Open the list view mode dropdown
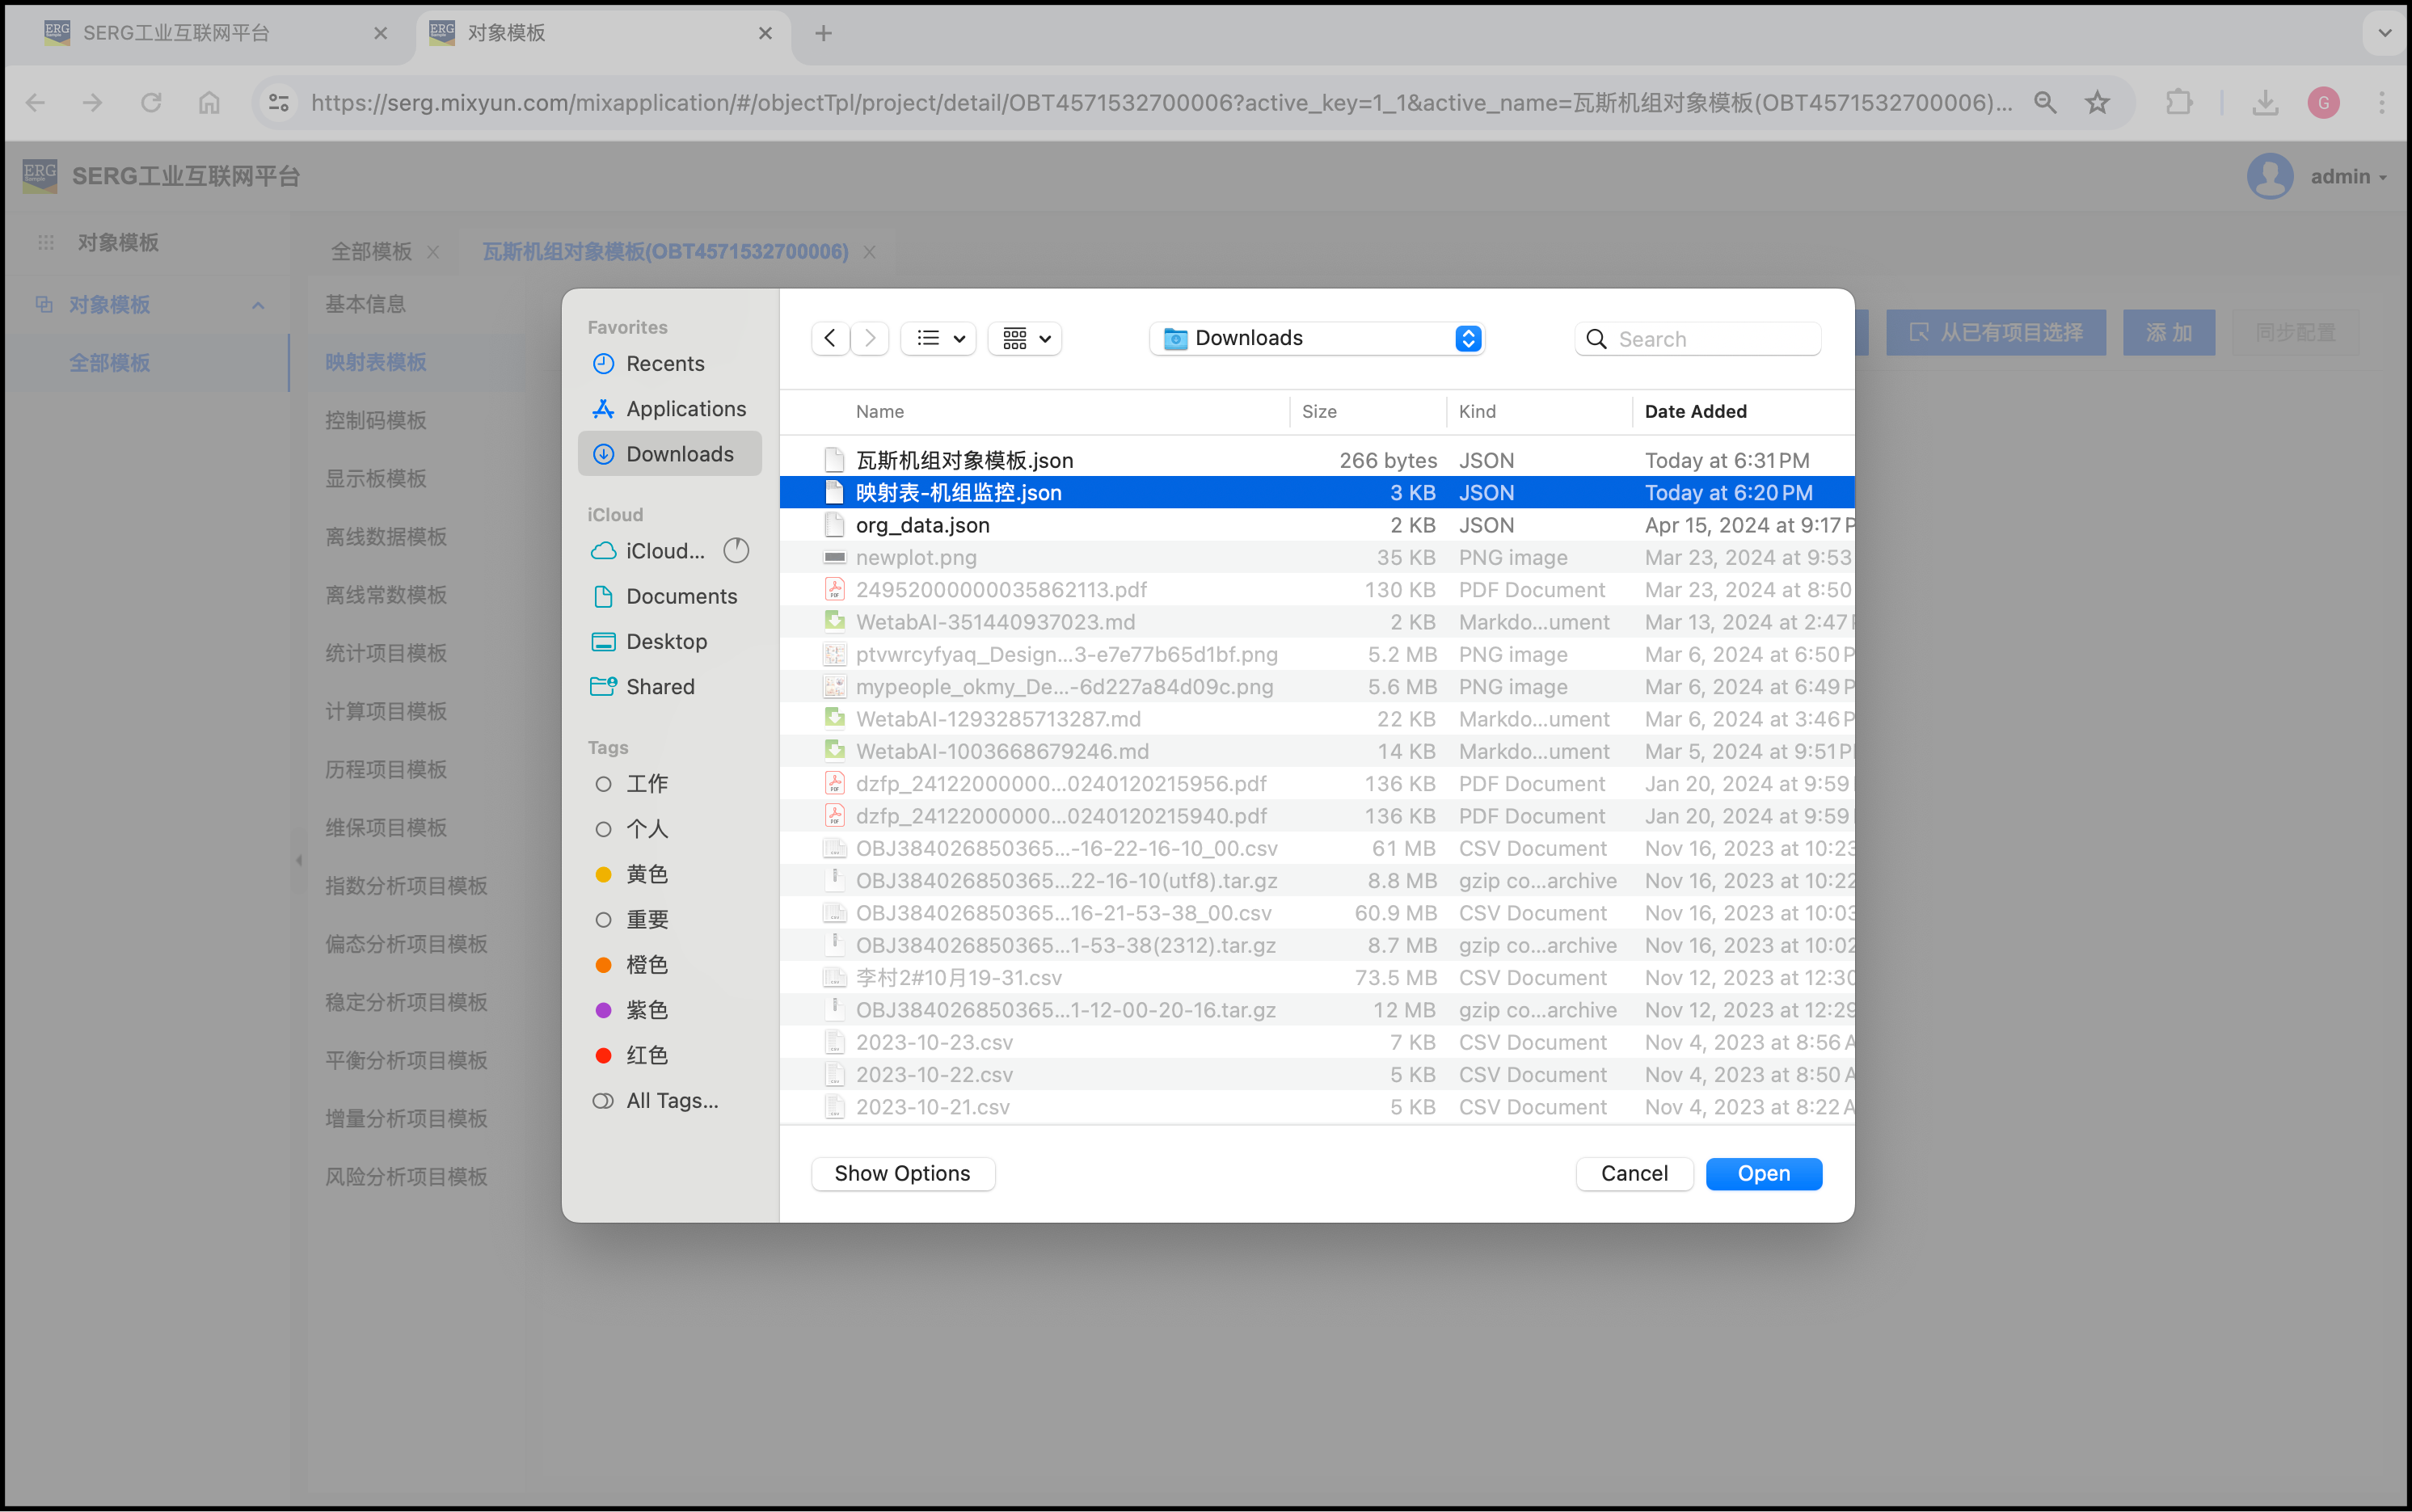The image size is (2412, 1512). point(939,338)
